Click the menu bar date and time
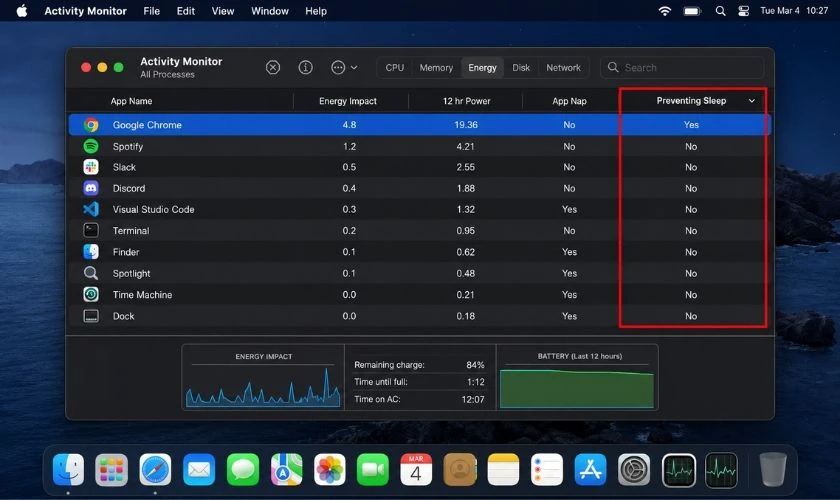Screen dimensions: 840x500 click(794, 11)
